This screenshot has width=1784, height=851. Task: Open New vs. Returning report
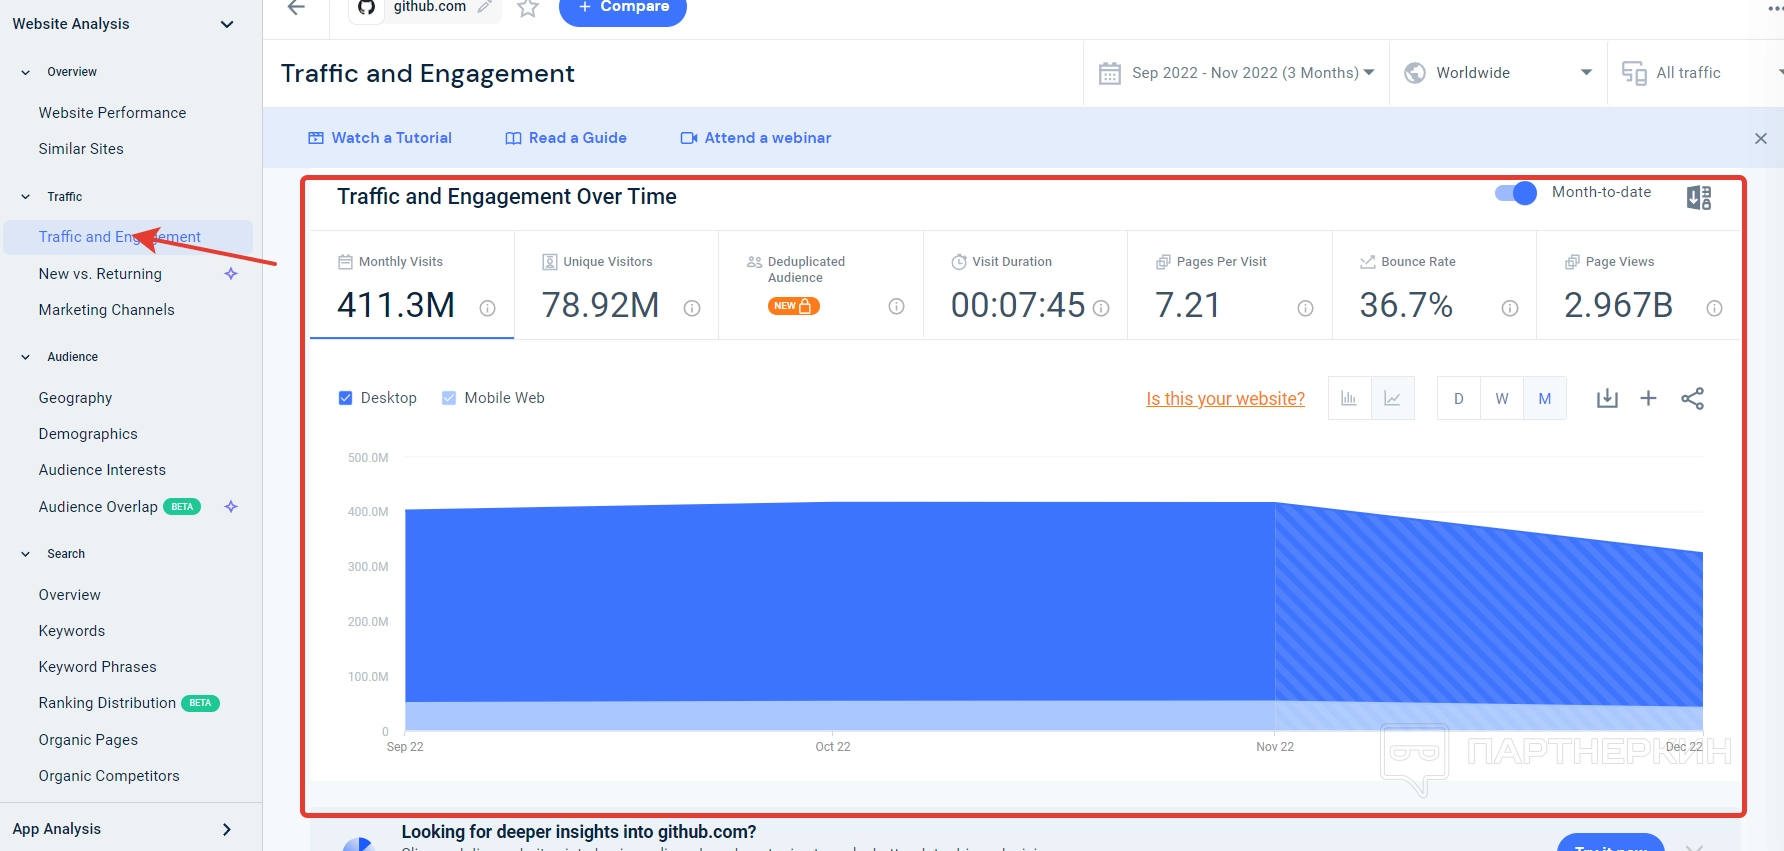(100, 274)
